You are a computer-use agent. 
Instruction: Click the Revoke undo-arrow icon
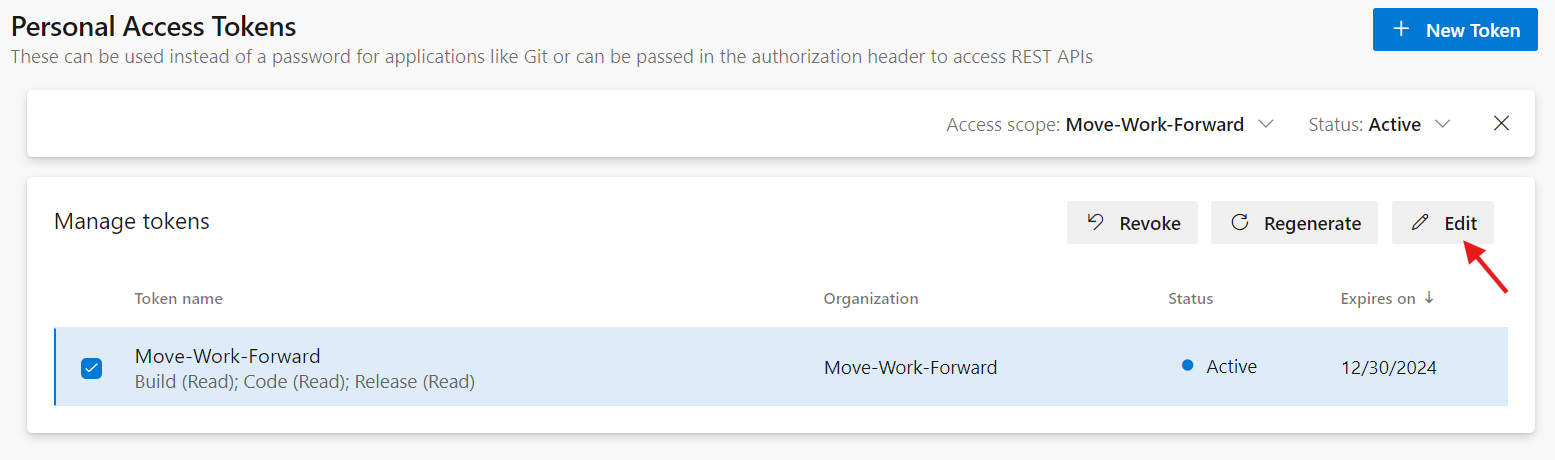pyautogui.click(x=1096, y=223)
